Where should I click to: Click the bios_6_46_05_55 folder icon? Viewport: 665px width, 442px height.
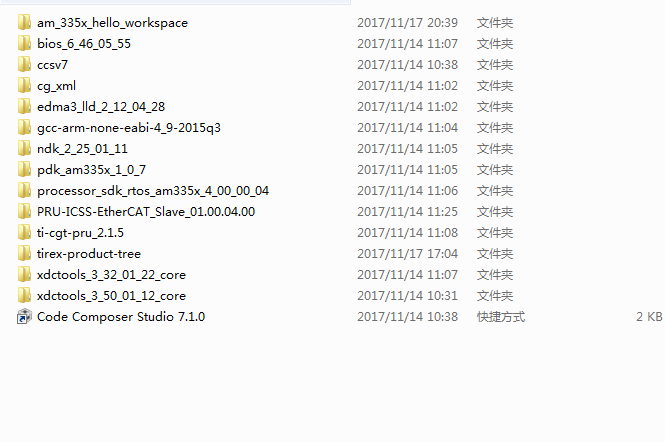coord(24,43)
